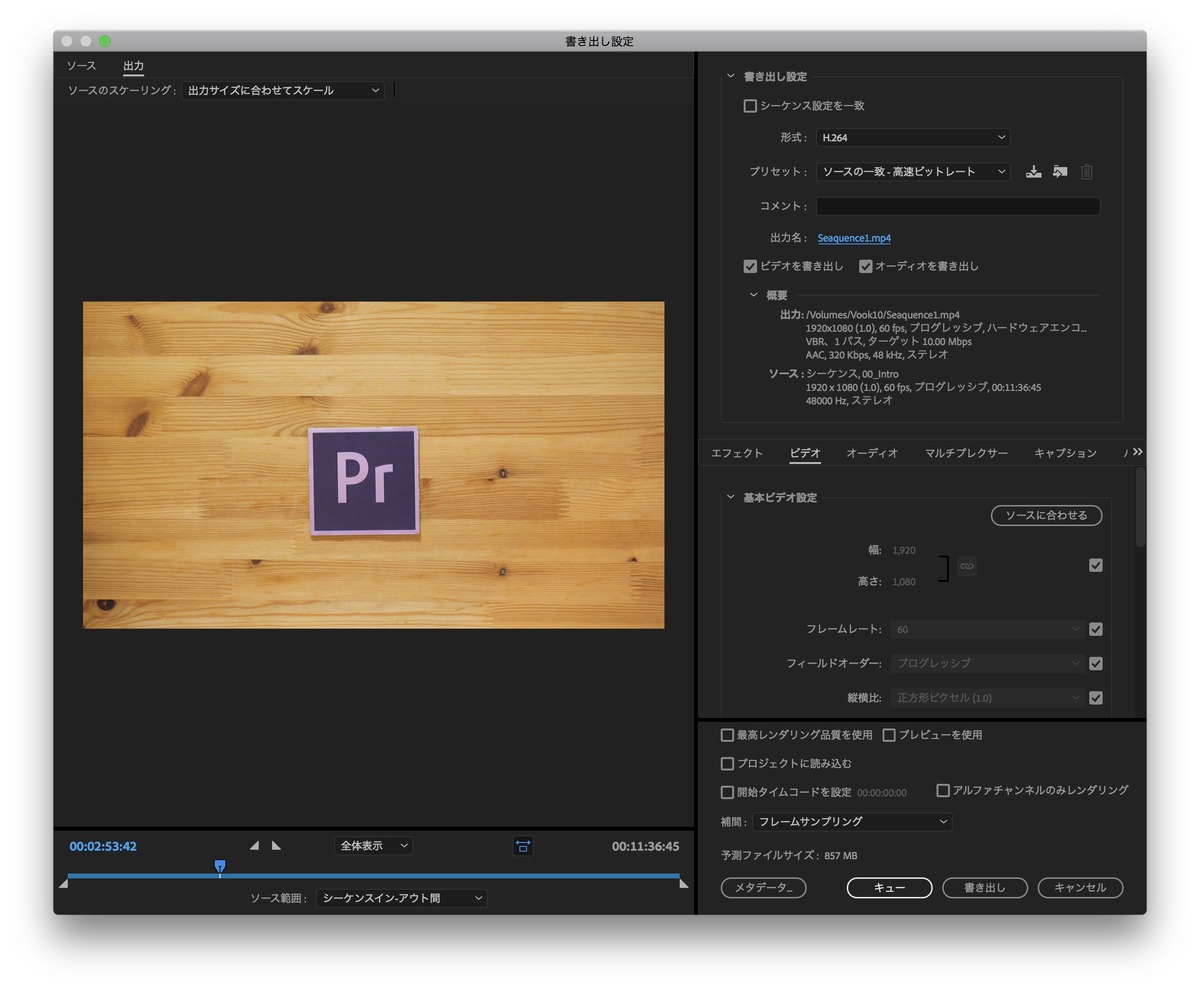Click the width-height link chain icon
Viewport: 1200px width, 991px height.
tap(966, 566)
